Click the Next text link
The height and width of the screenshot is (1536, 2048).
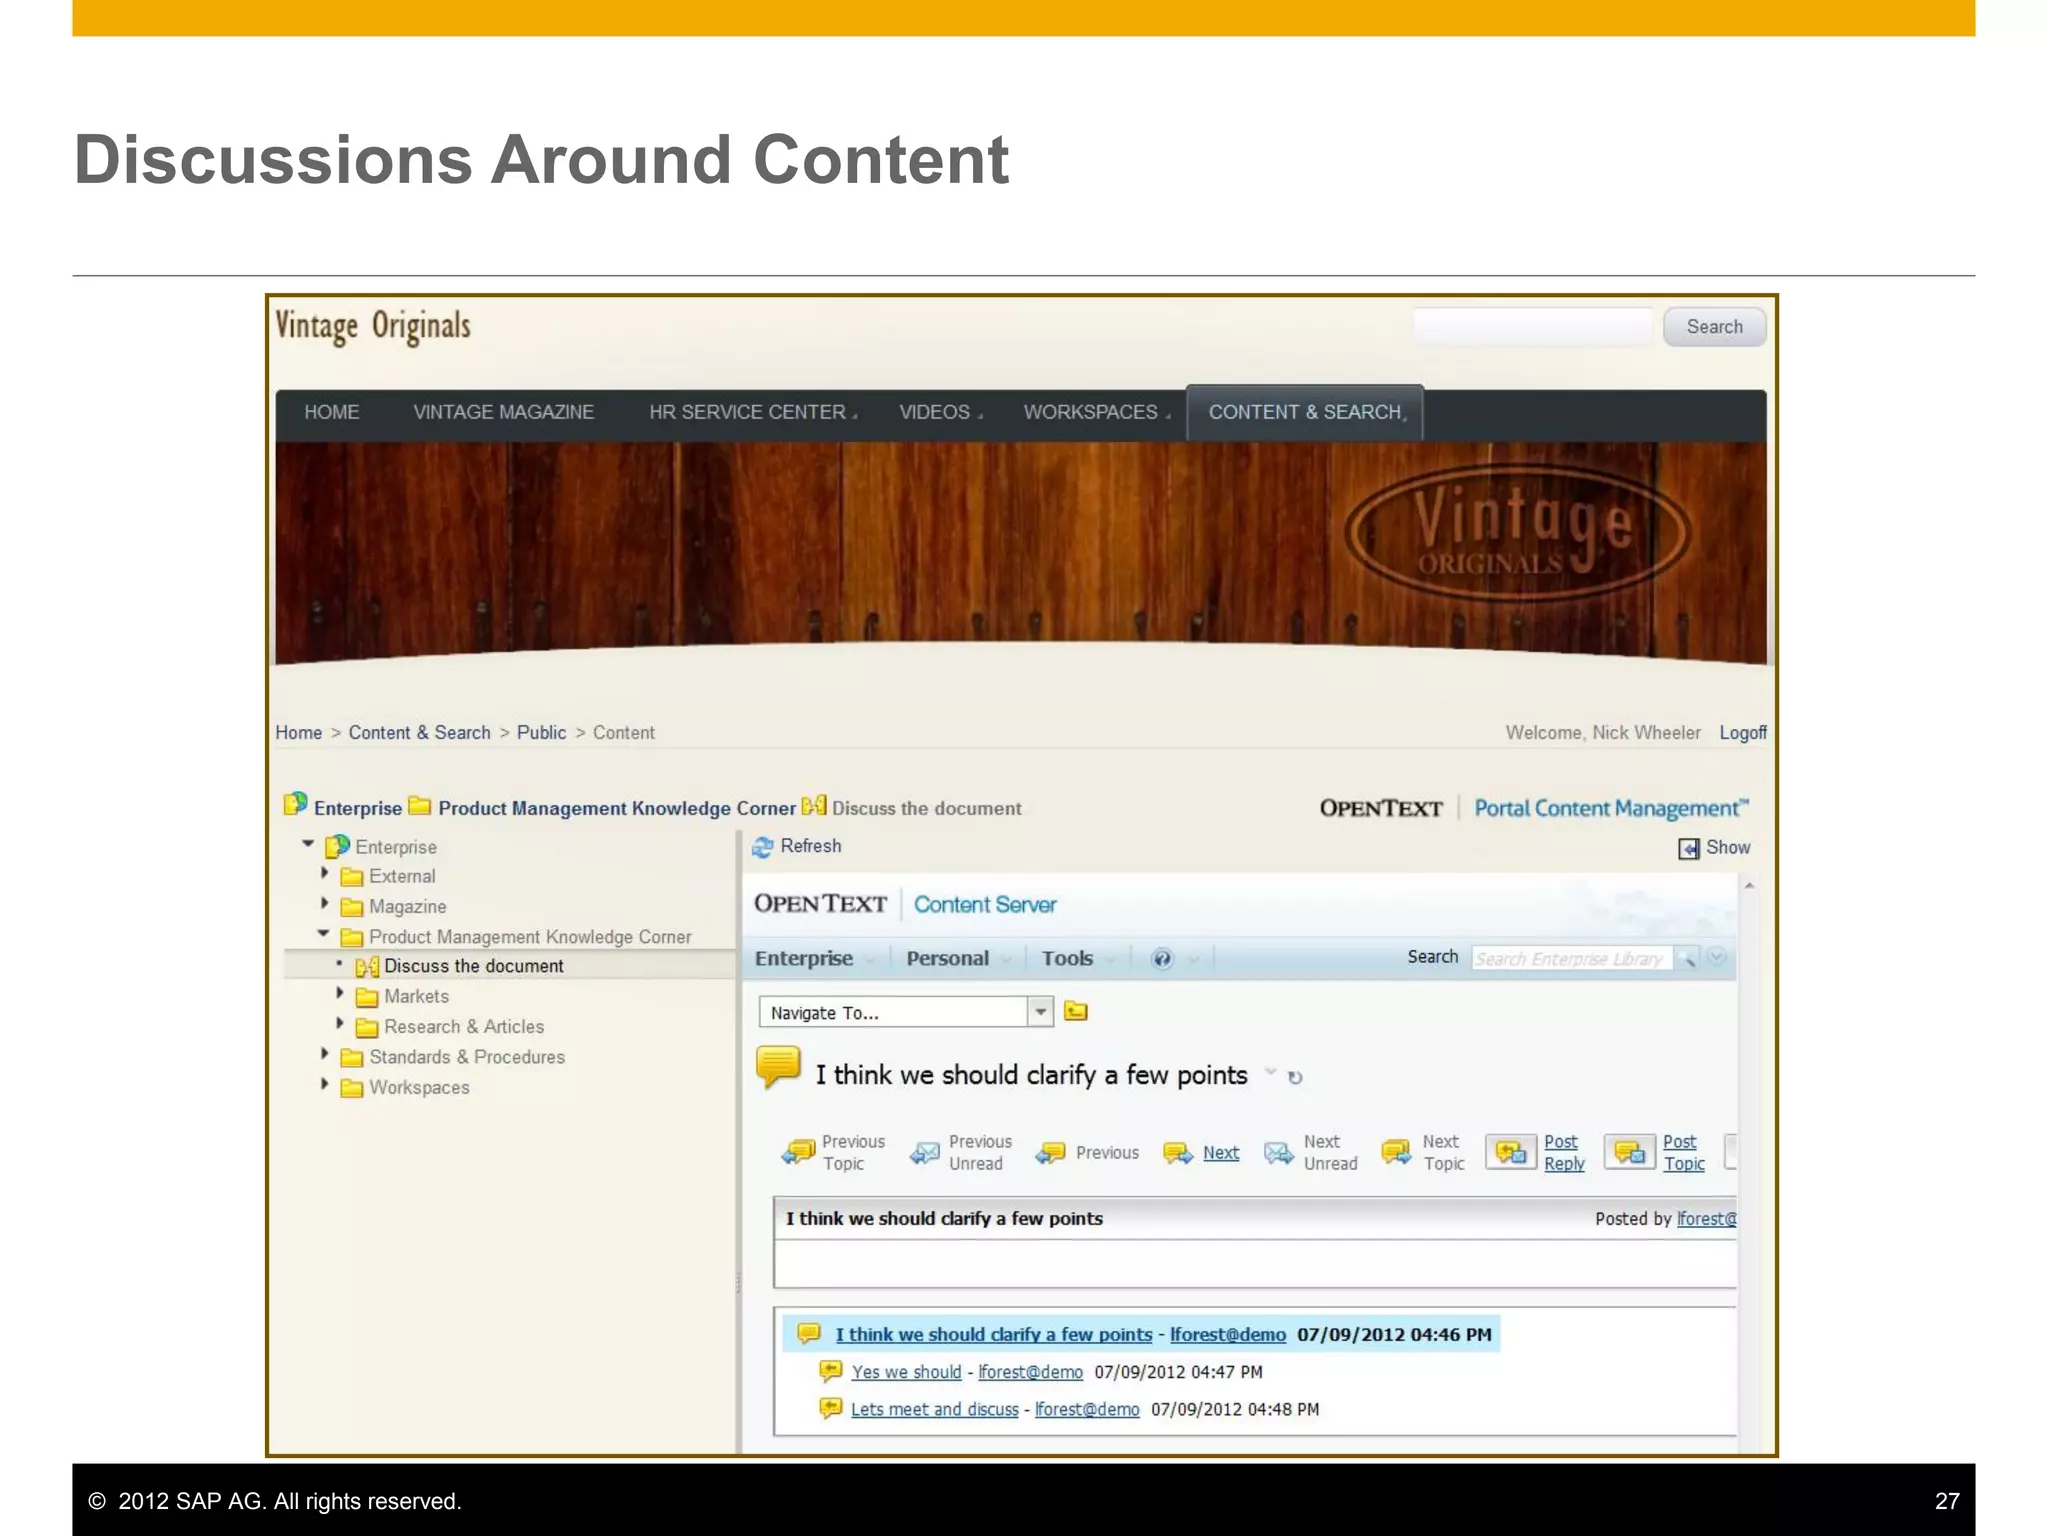[x=1221, y=1153]
